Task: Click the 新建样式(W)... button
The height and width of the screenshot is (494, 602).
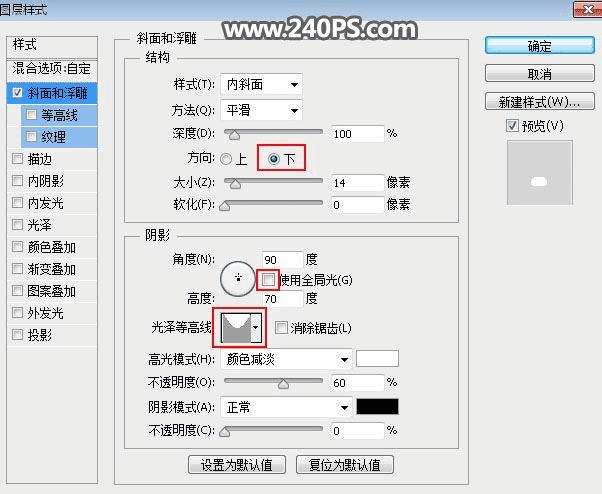Action: coord(540,101)
